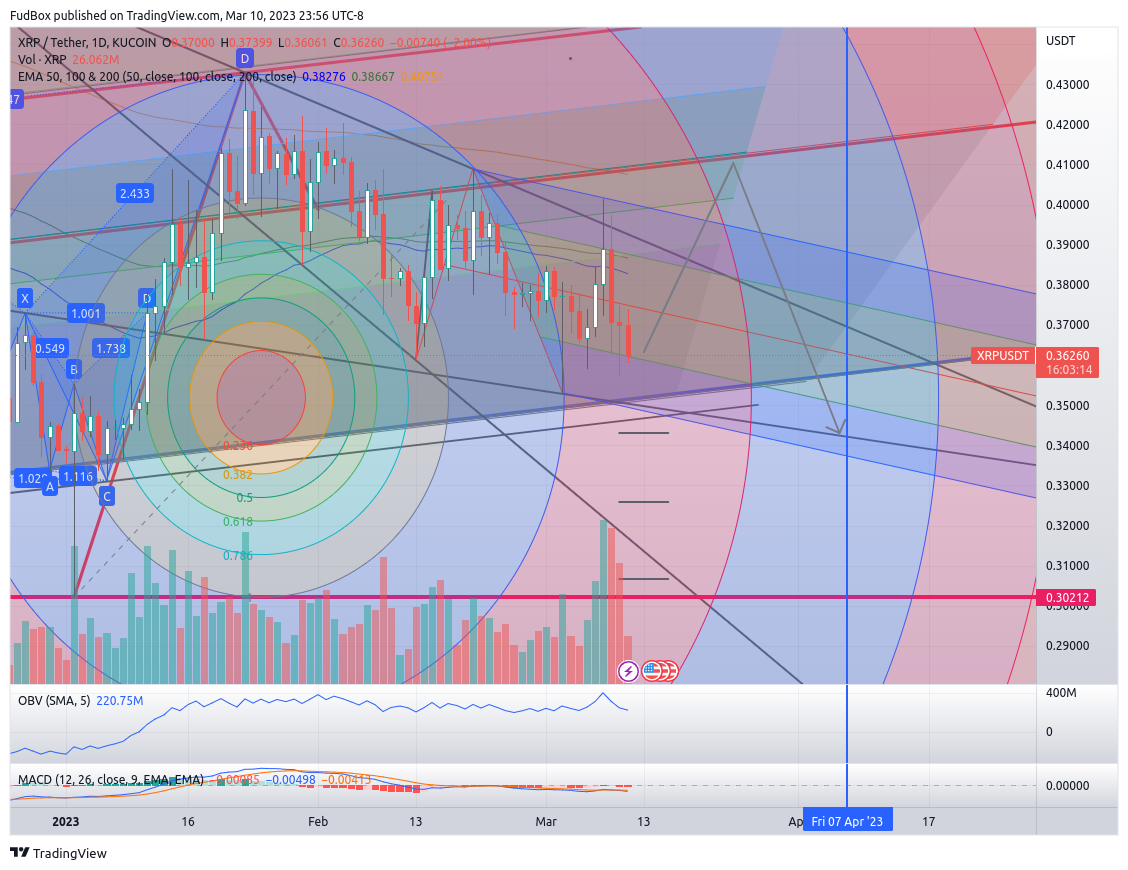Click the 17 label on time axis
The height and width of the screenshot is (870, 1128).
(929, 821)
